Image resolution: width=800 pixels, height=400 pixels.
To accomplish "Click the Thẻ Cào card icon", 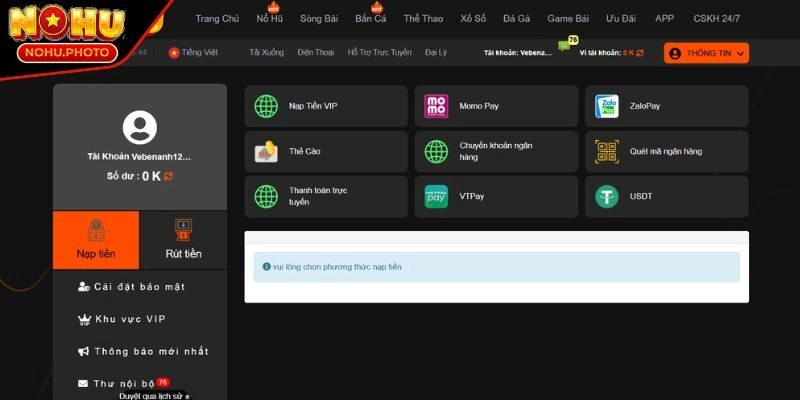I will (266, 151).
